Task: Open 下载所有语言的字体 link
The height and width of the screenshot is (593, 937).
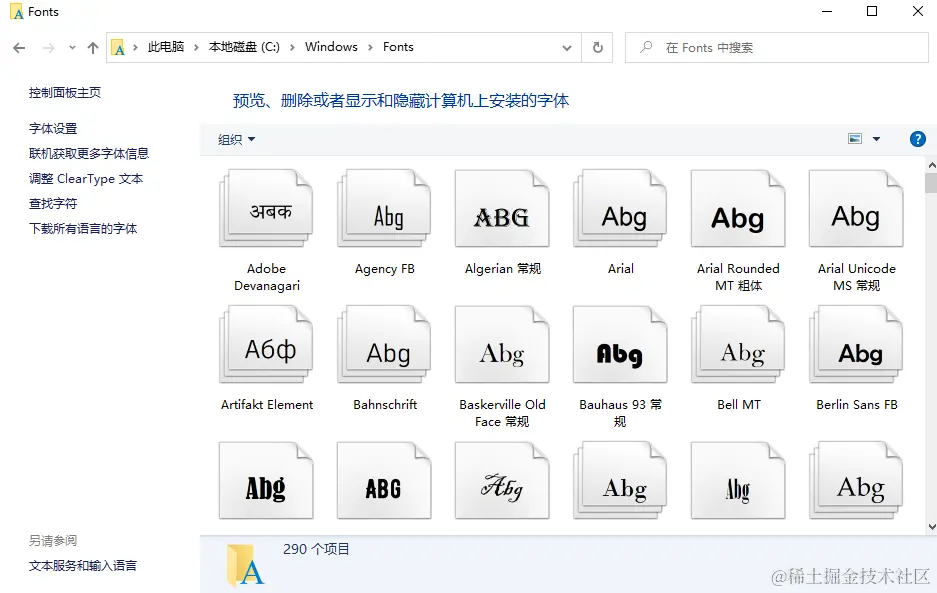Action: (82, 229)
